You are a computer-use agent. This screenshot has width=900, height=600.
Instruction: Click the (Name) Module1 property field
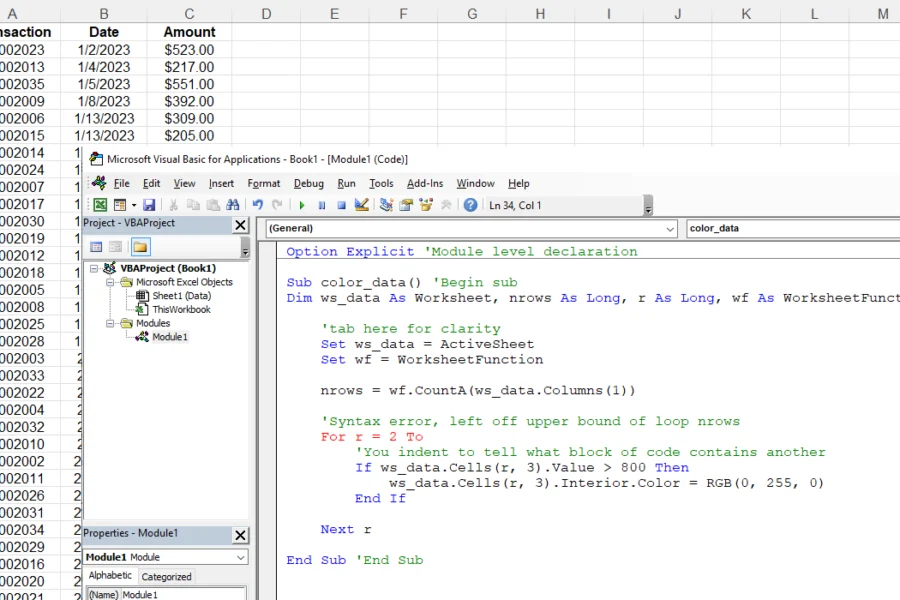pyautogui.click(x=166, y=594)
